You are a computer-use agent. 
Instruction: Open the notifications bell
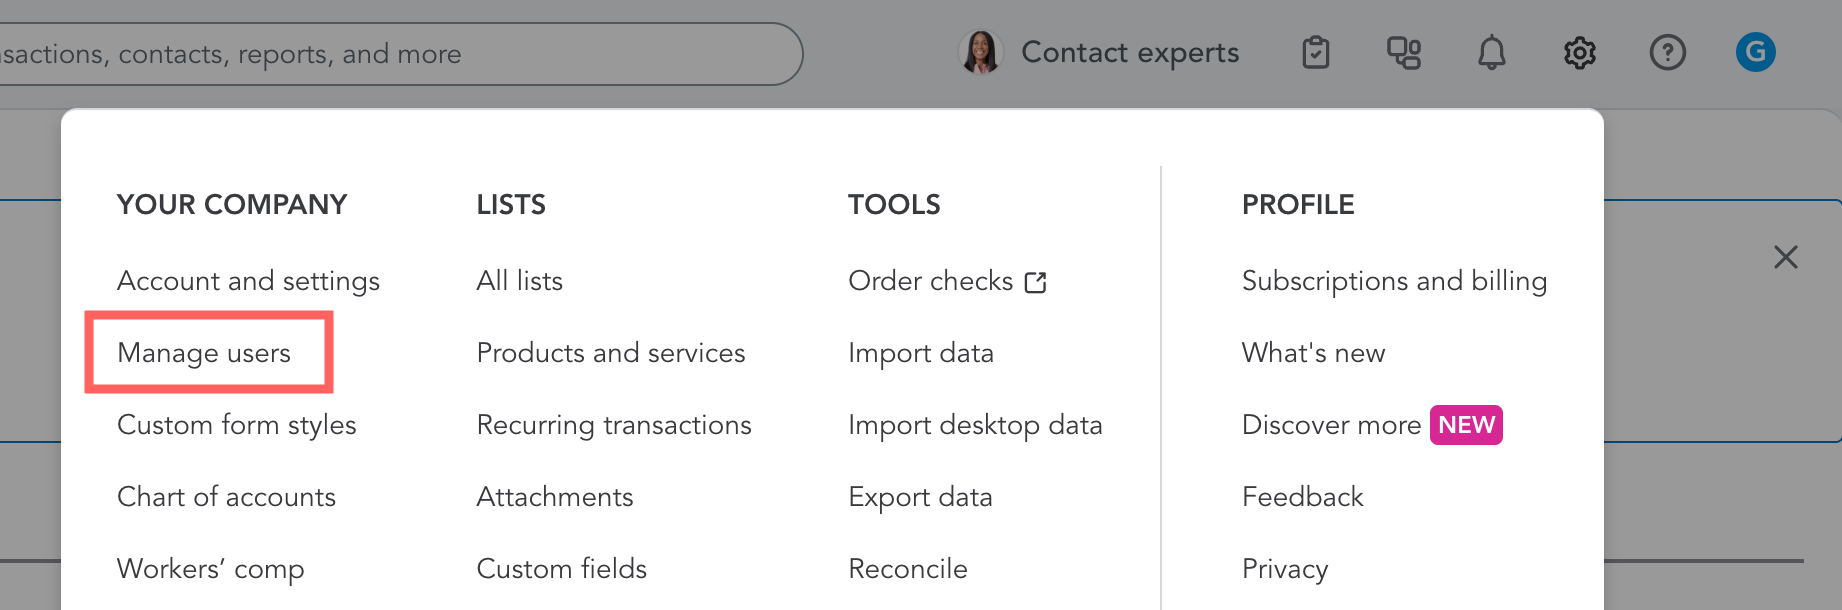[1491, 52]
